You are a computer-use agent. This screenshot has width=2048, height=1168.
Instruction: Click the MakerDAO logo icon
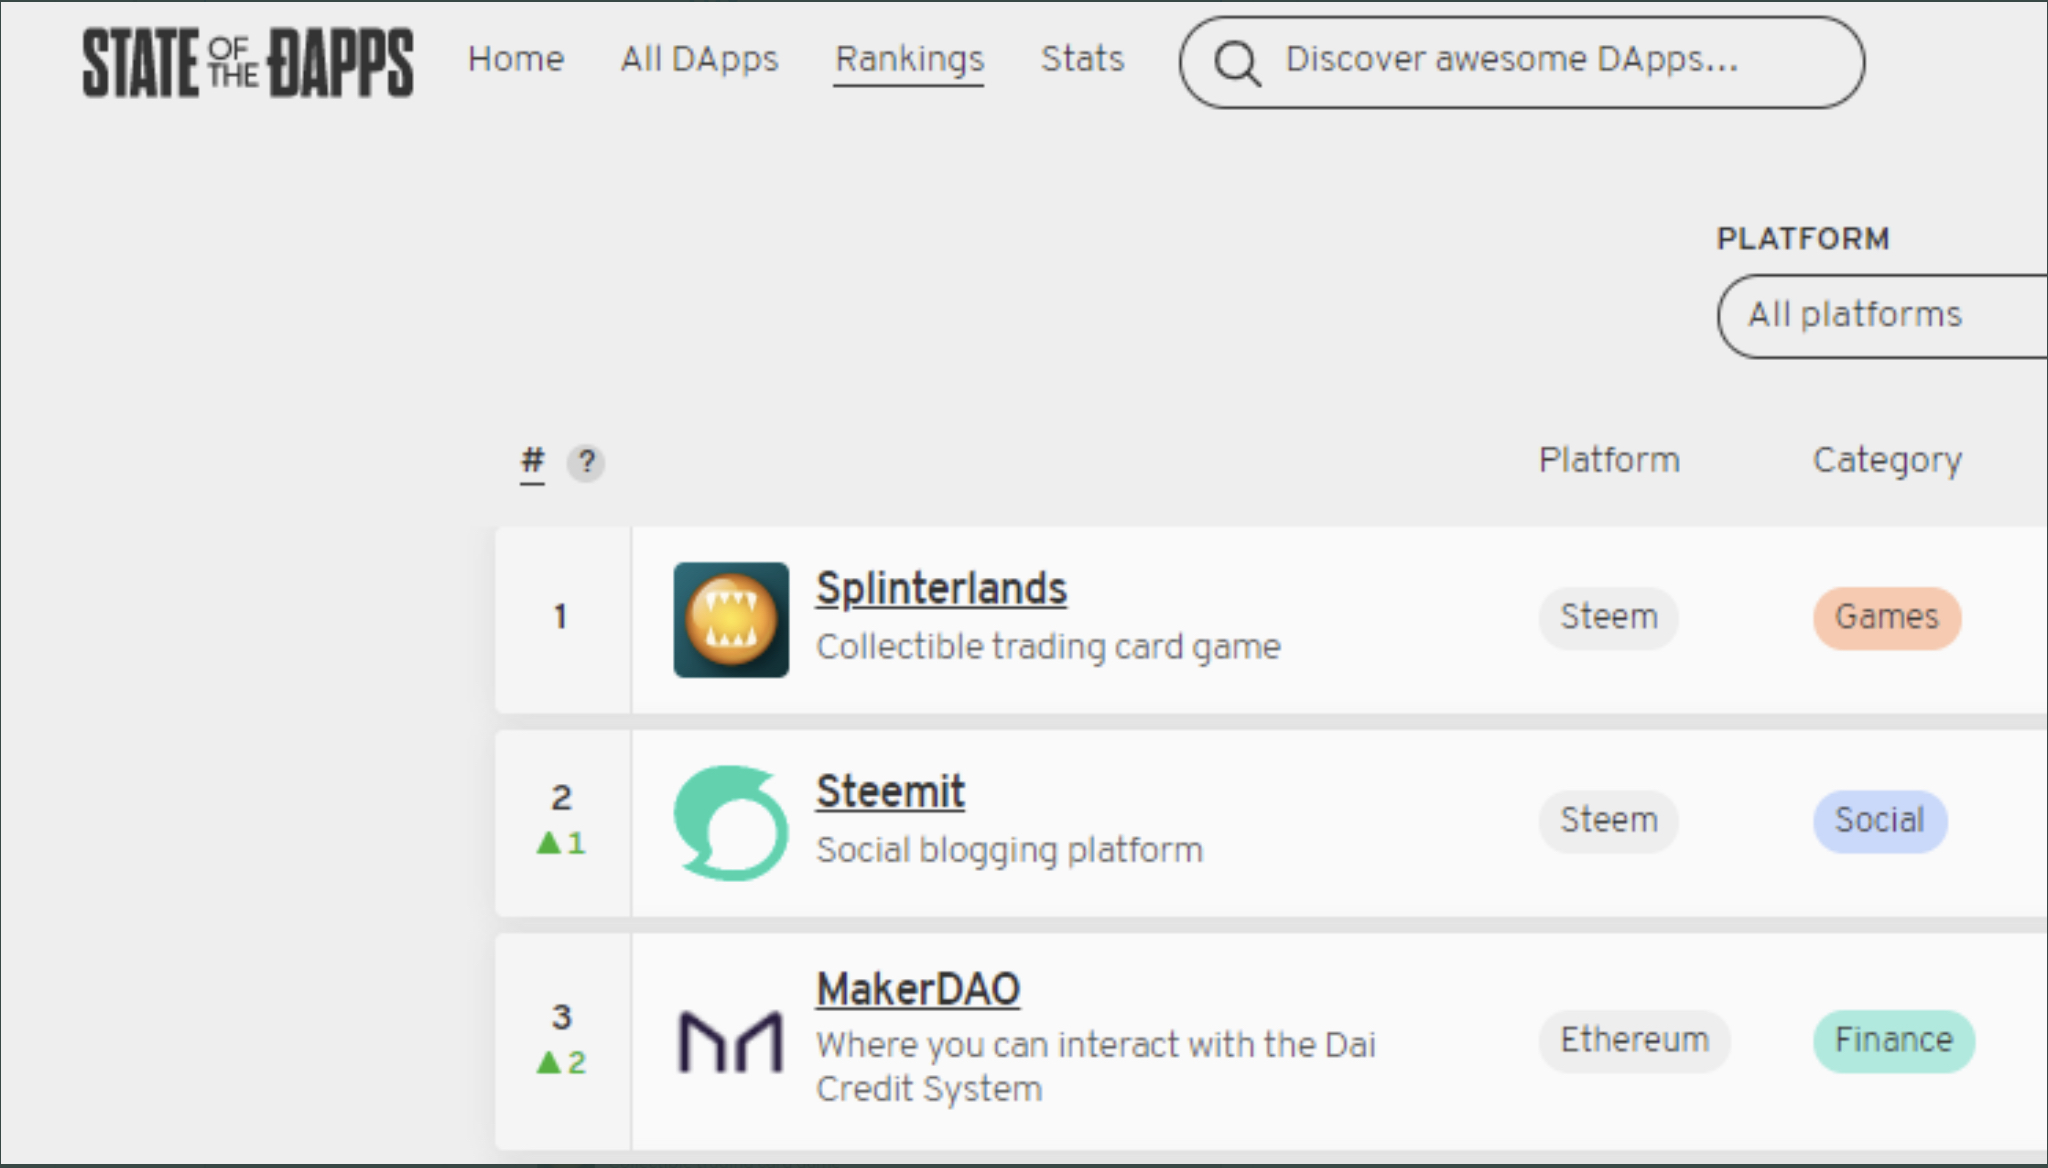(731, 1041)
